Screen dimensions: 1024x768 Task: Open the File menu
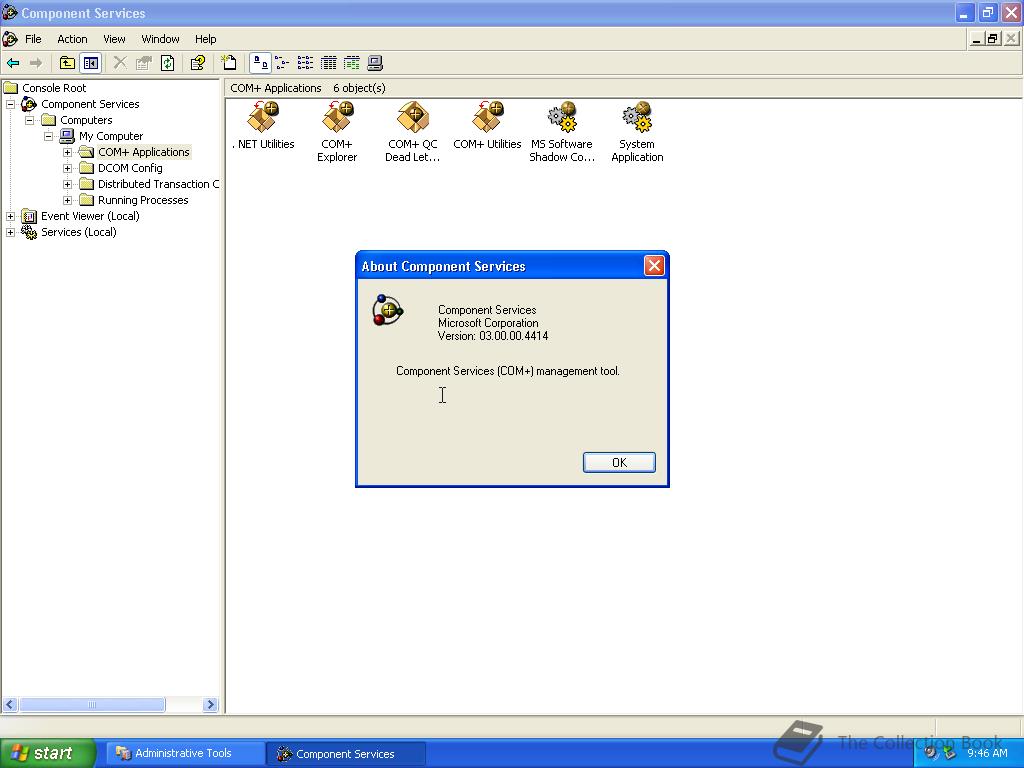click(x=33, y=39)
